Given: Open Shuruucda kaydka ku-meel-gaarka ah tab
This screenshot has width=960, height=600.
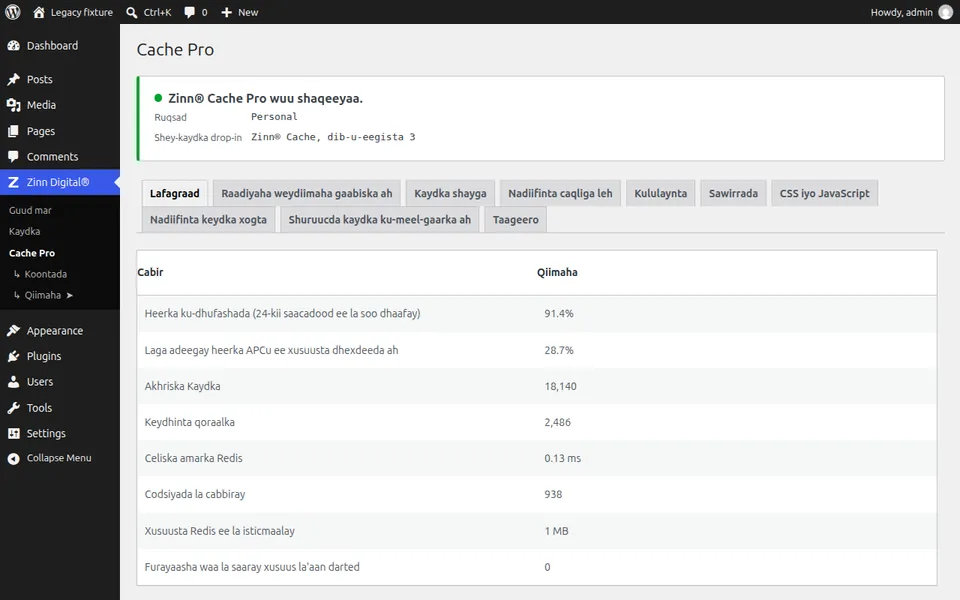Looking at the screenshot, I should tap(380, 220).
